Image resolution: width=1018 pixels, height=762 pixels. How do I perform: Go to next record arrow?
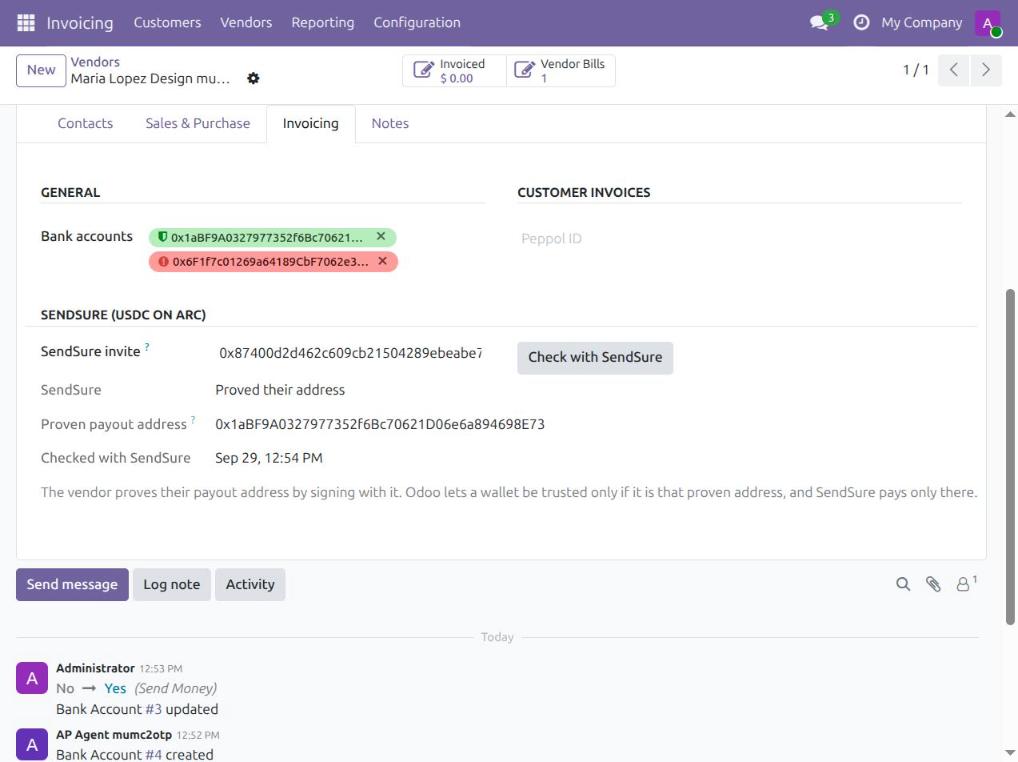(x=986, y=69)
